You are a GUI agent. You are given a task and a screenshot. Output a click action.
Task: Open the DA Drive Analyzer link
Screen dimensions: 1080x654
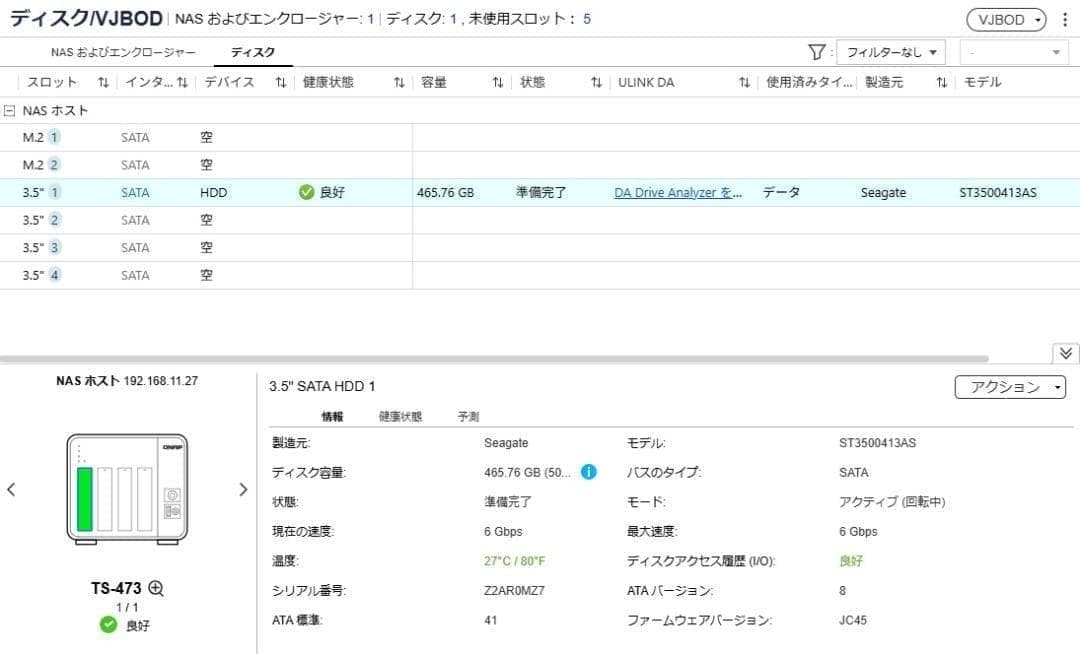pos(677,193)
